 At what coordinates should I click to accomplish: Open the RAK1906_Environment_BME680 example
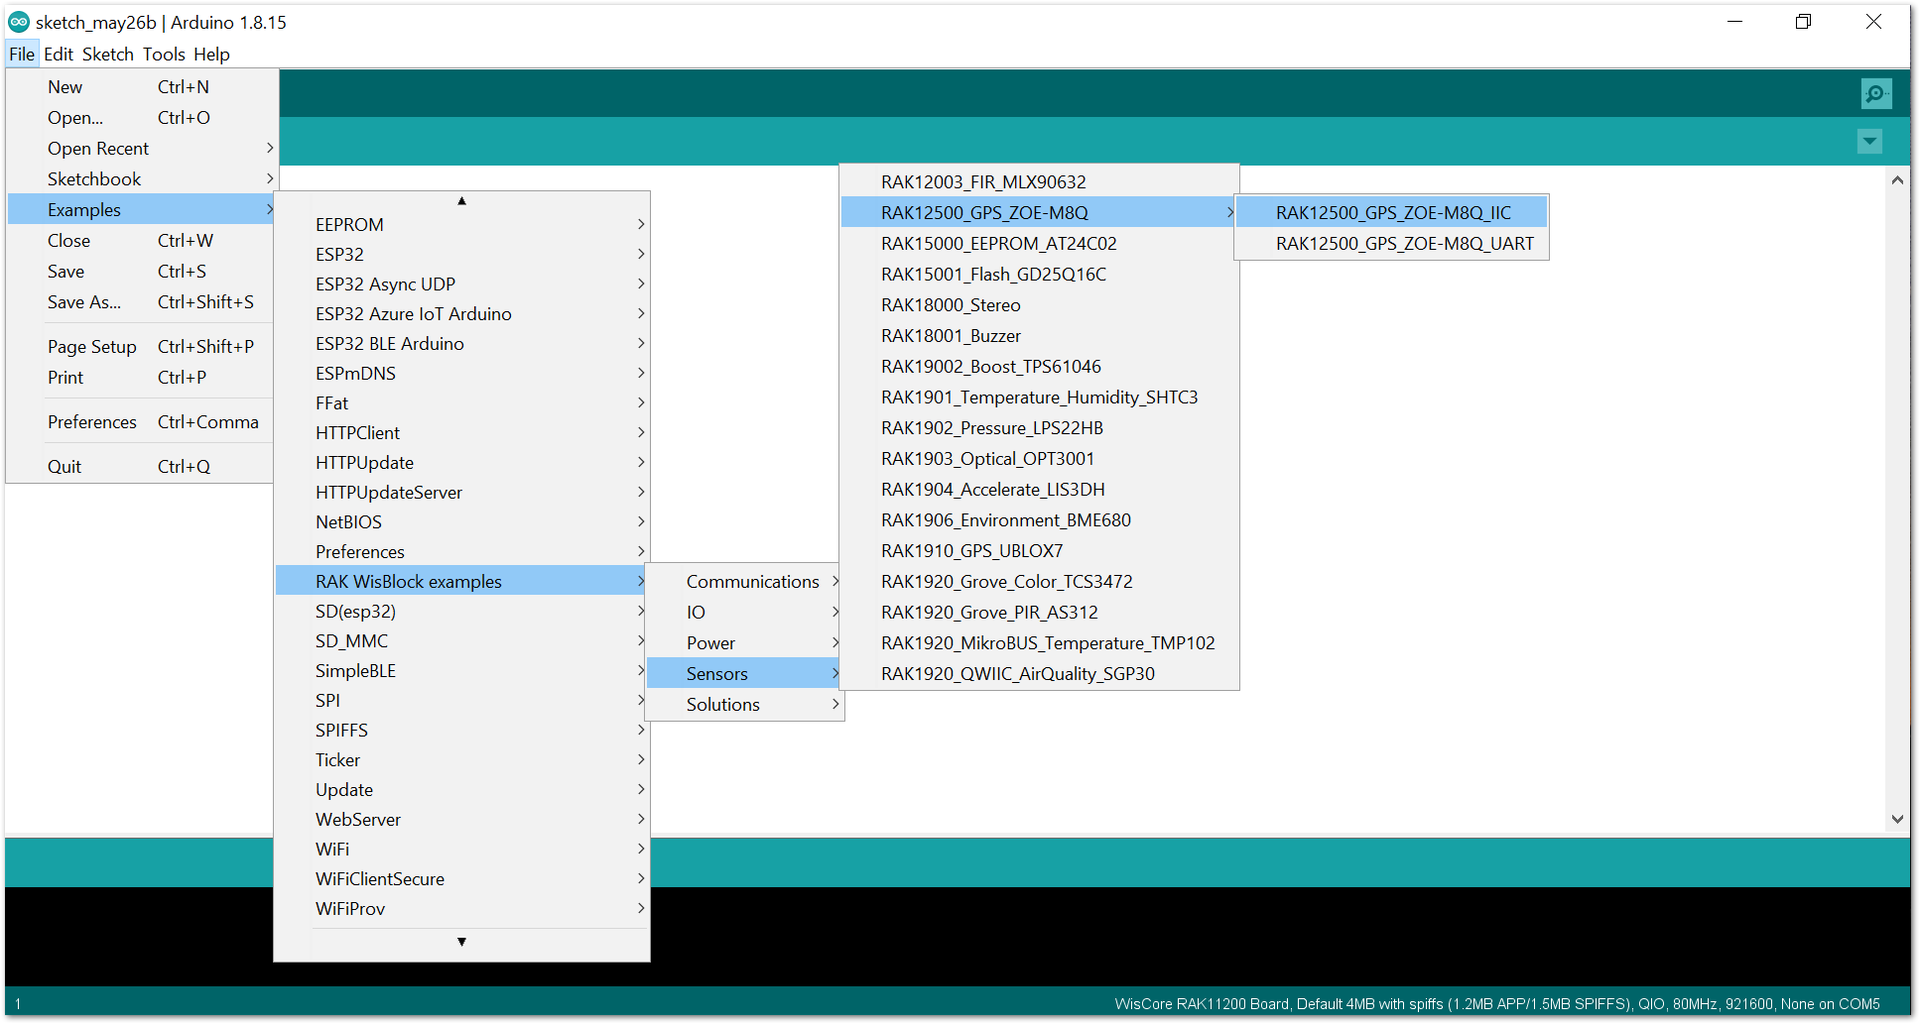(x=1039, y=521)
